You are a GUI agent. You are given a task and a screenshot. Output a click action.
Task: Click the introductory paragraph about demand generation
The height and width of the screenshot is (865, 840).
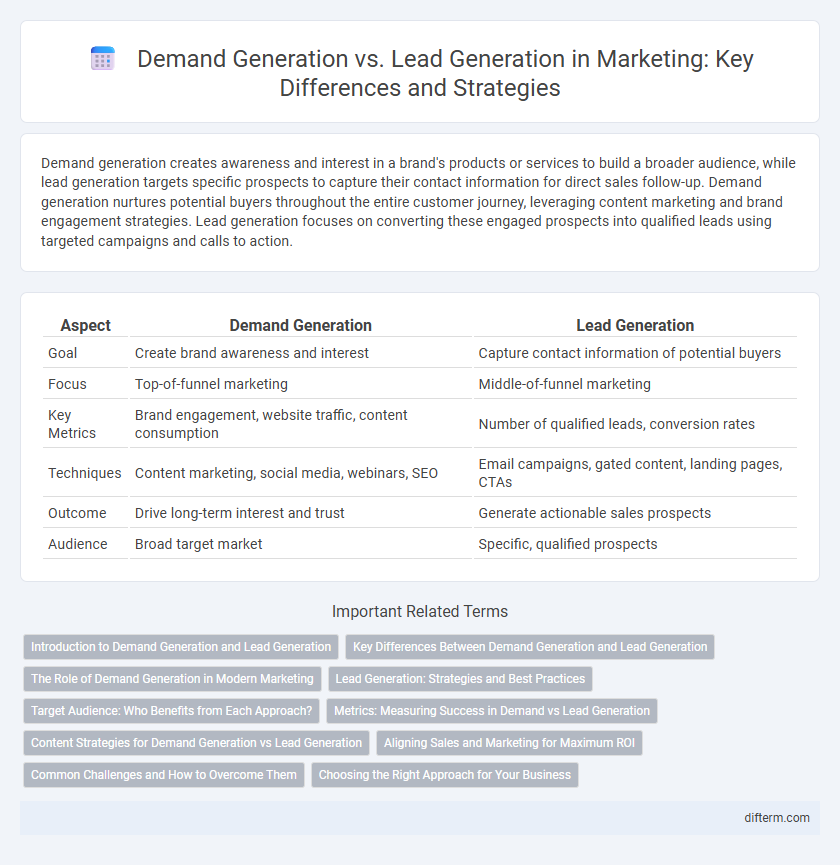click(420, 202)
